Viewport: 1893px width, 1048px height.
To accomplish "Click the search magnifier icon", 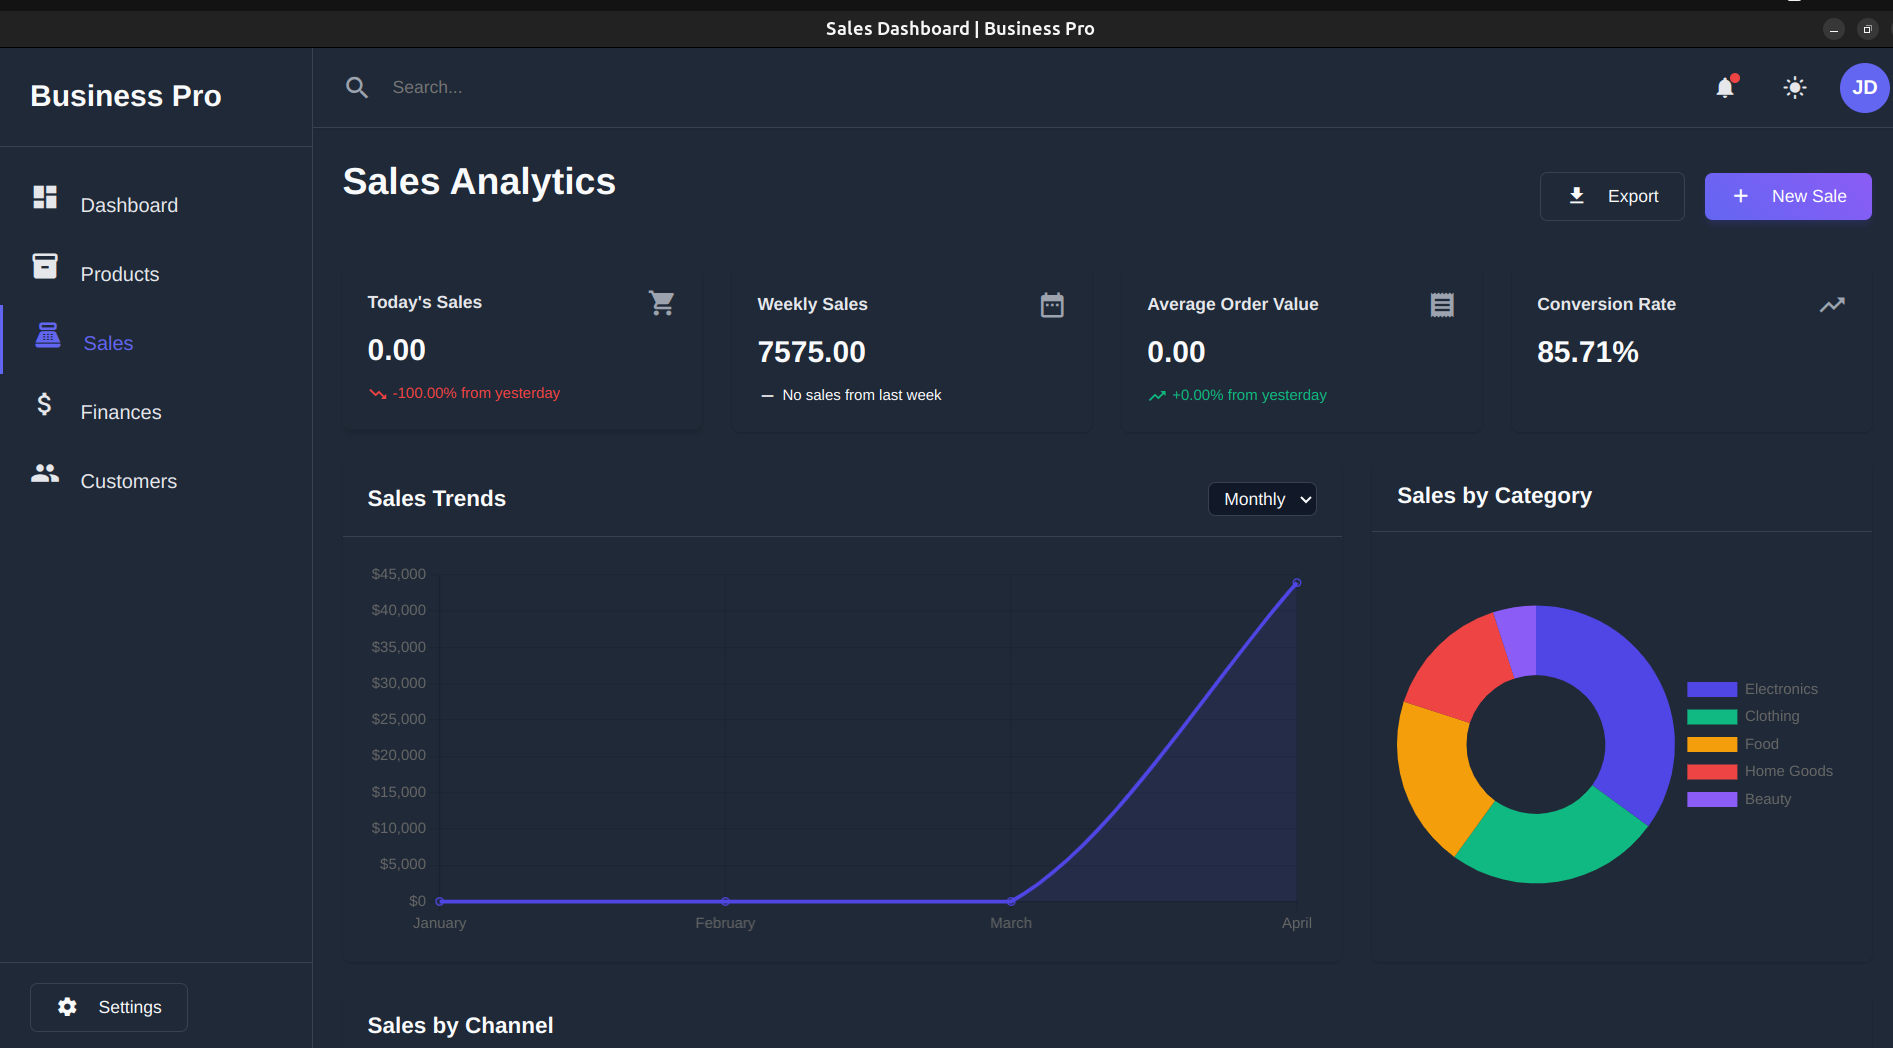I will (357, 88).
